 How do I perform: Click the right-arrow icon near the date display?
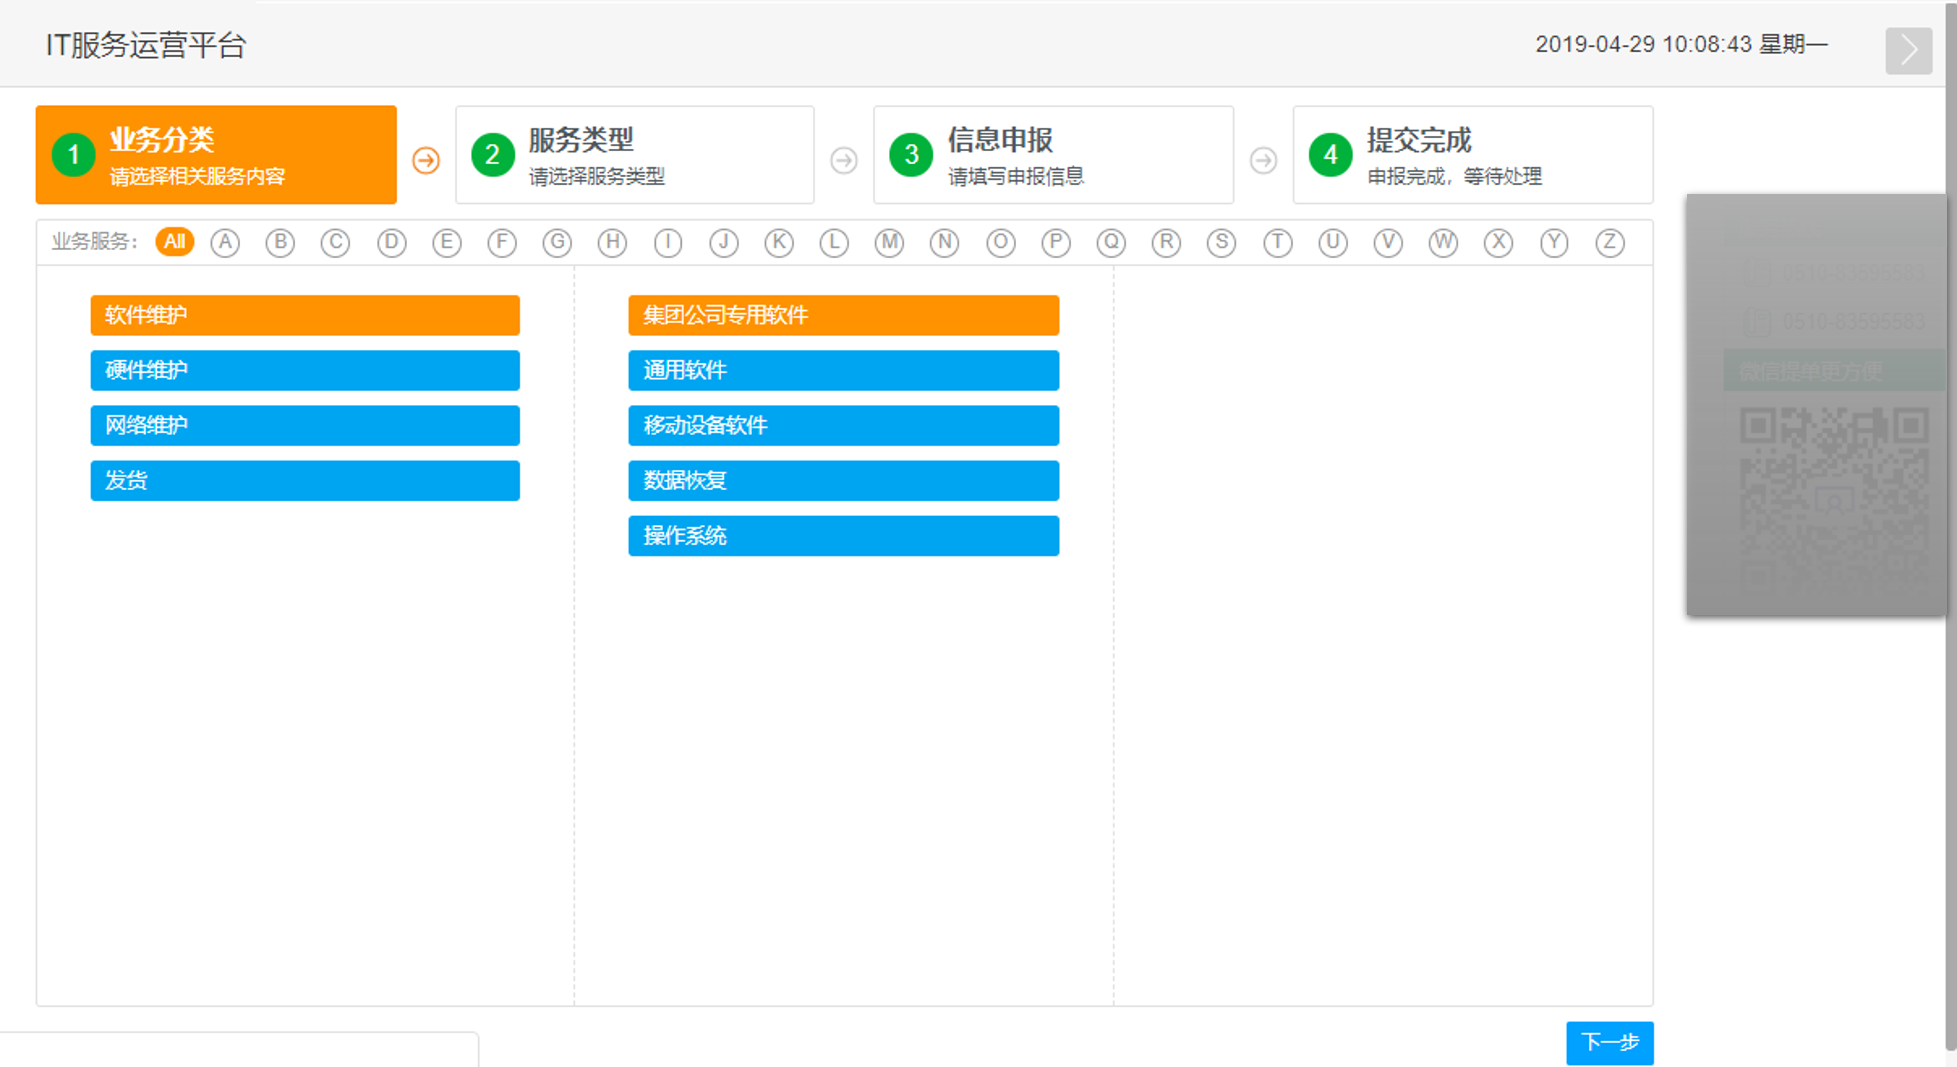click(x=1908, y=50)
